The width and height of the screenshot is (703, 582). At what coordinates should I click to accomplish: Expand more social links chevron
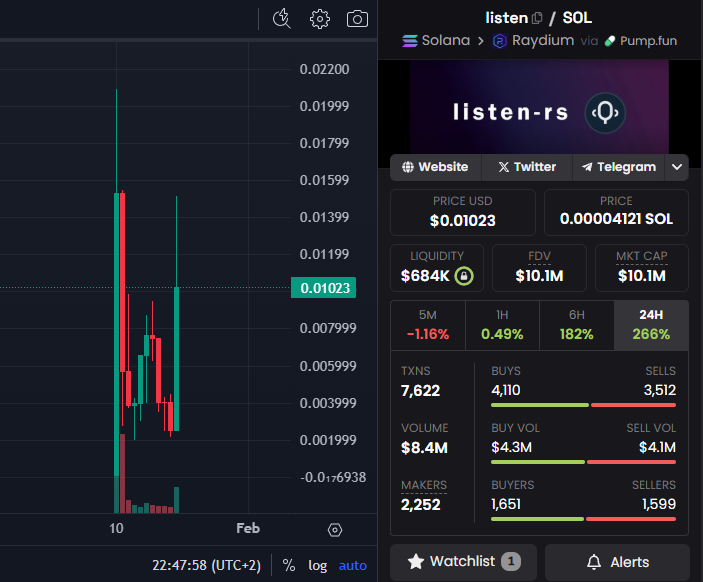point(677,167)
